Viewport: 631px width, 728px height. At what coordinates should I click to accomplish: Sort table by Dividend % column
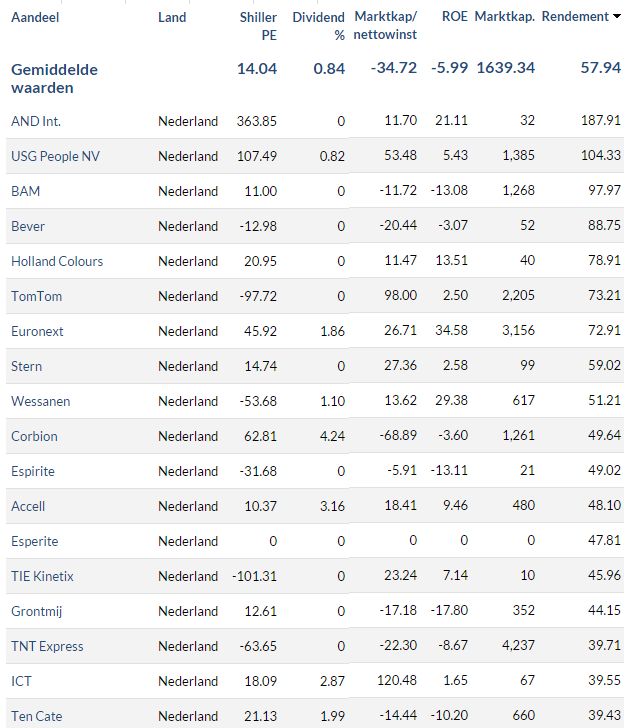click(x=319, y=26)
